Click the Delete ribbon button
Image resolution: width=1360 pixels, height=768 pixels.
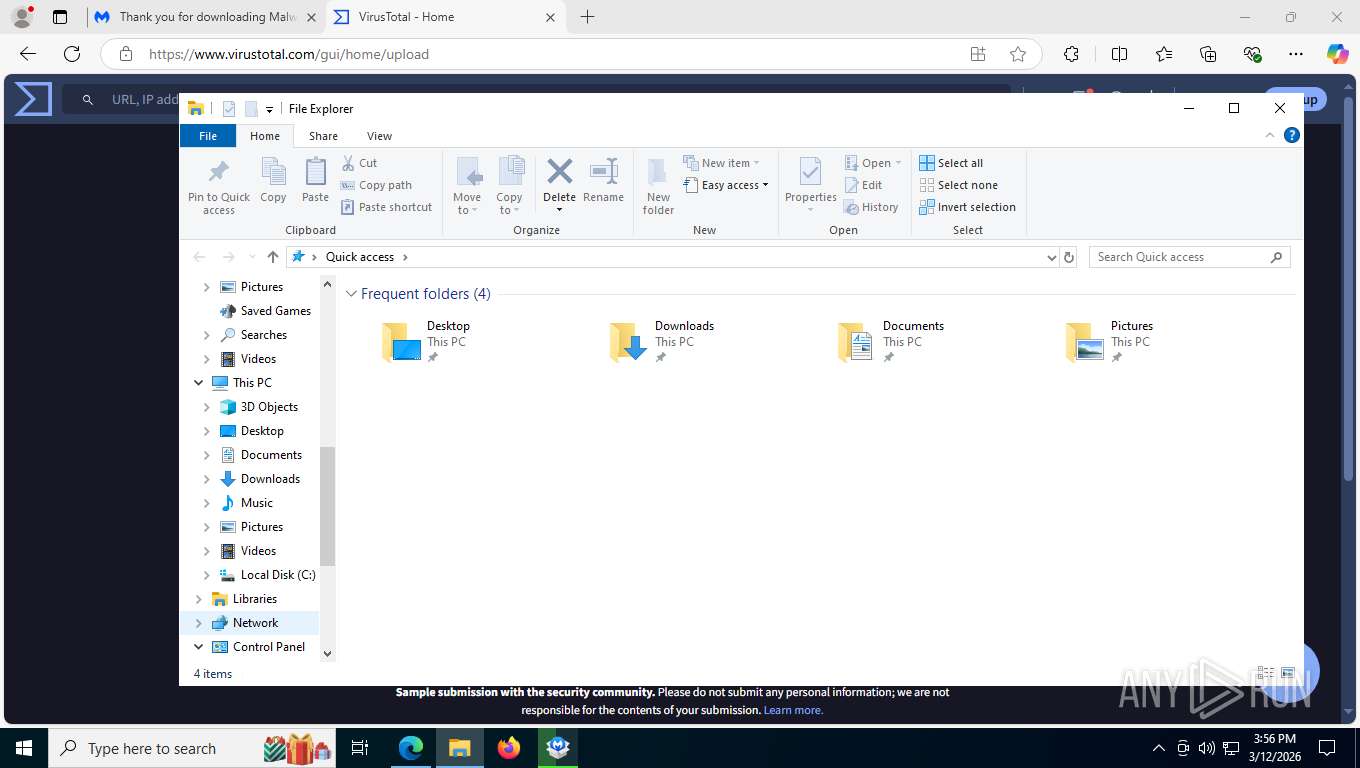coord(559,185)
